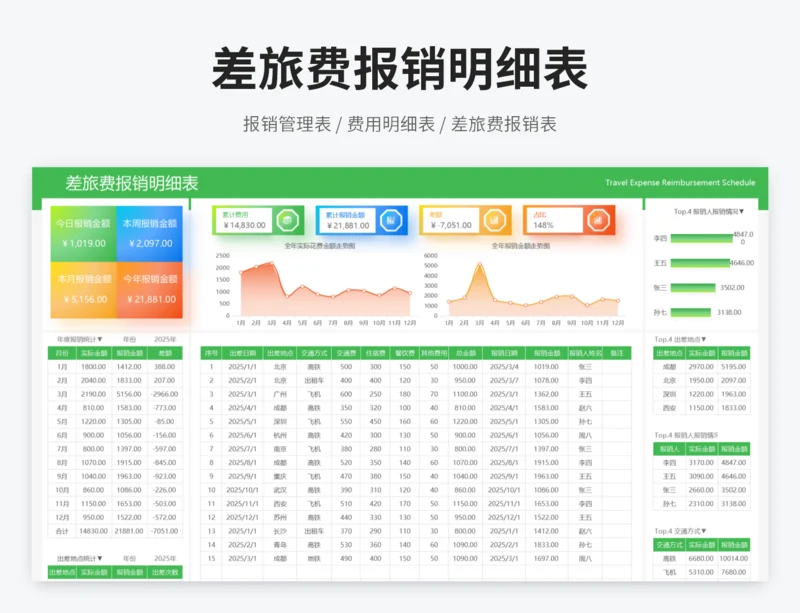Click the 报销日期 column header
This screenshot has width=800, height=613.
[504, 353]
